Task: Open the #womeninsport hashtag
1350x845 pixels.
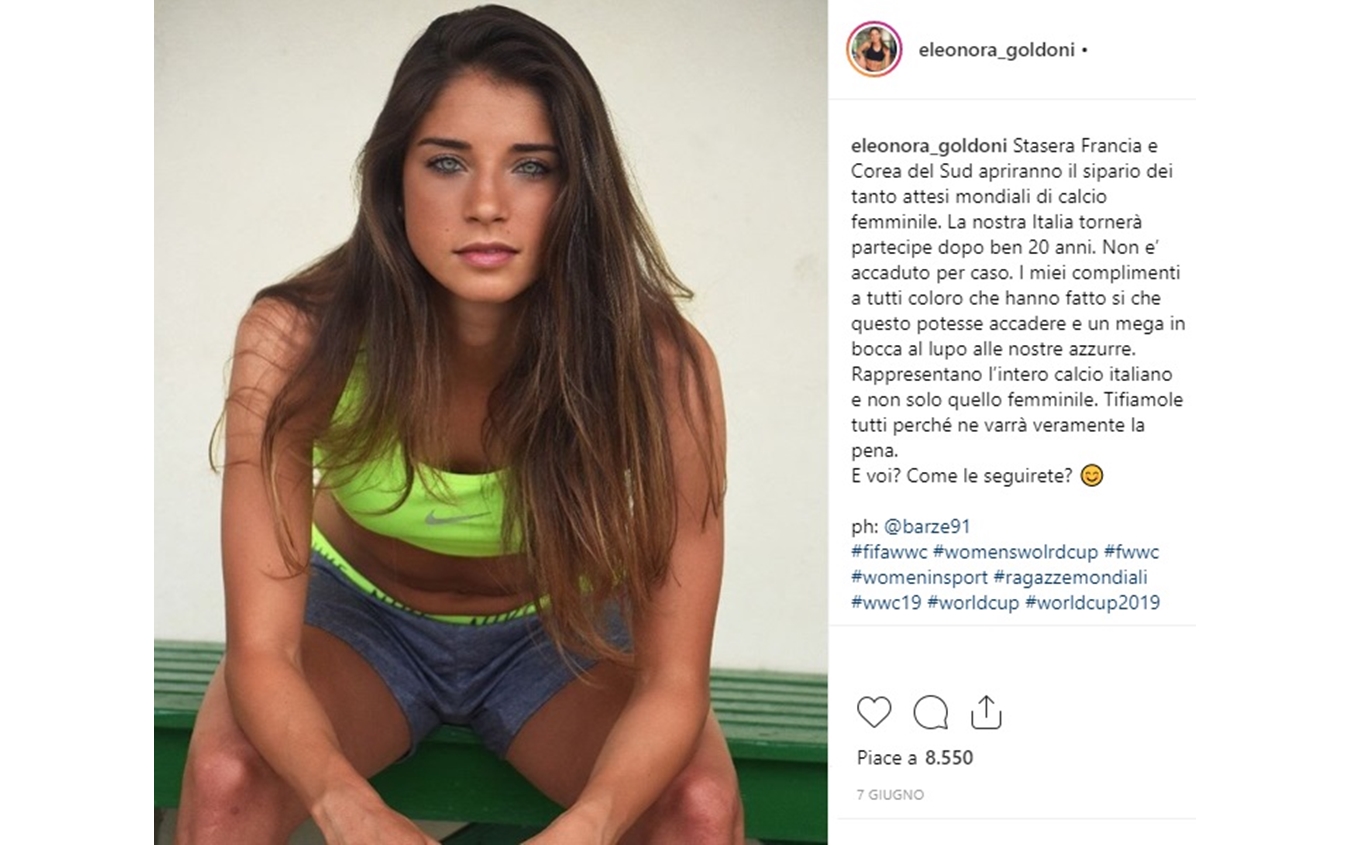Action: (919, 578)
